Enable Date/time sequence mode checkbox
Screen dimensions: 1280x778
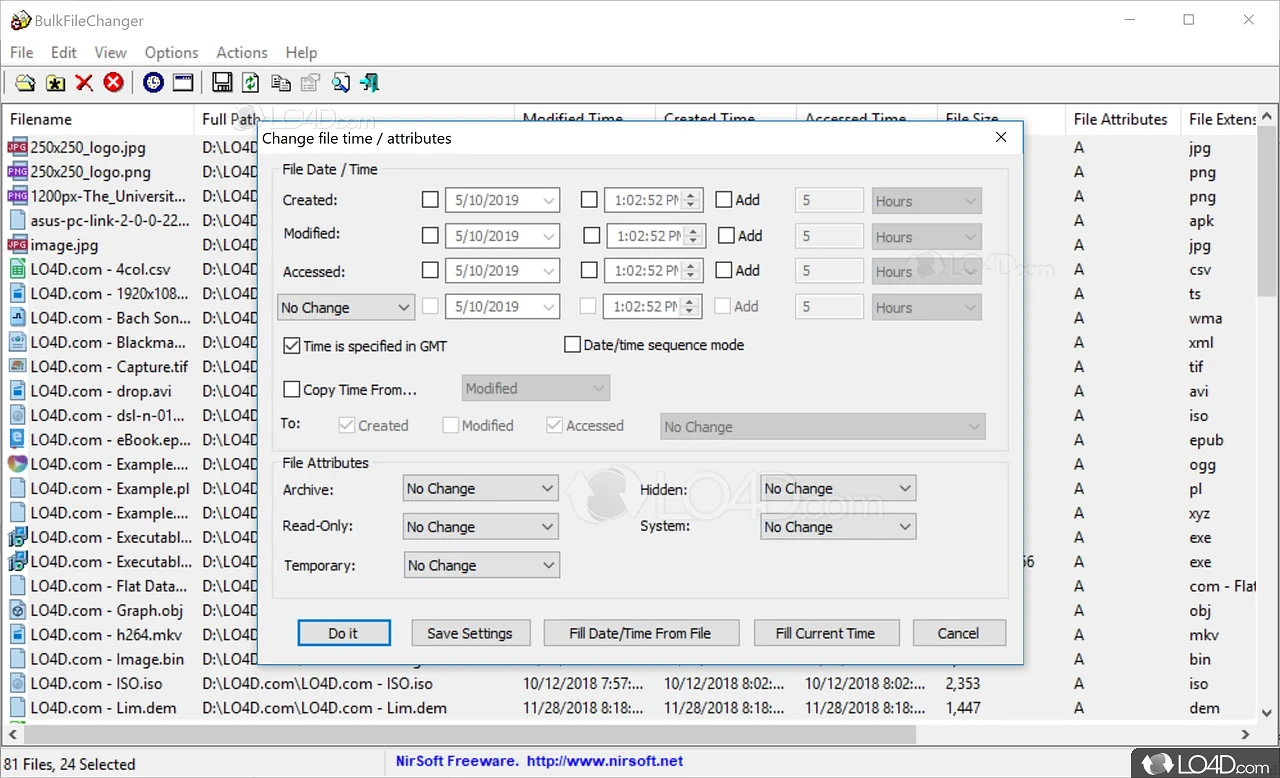(x=573, y=345)
